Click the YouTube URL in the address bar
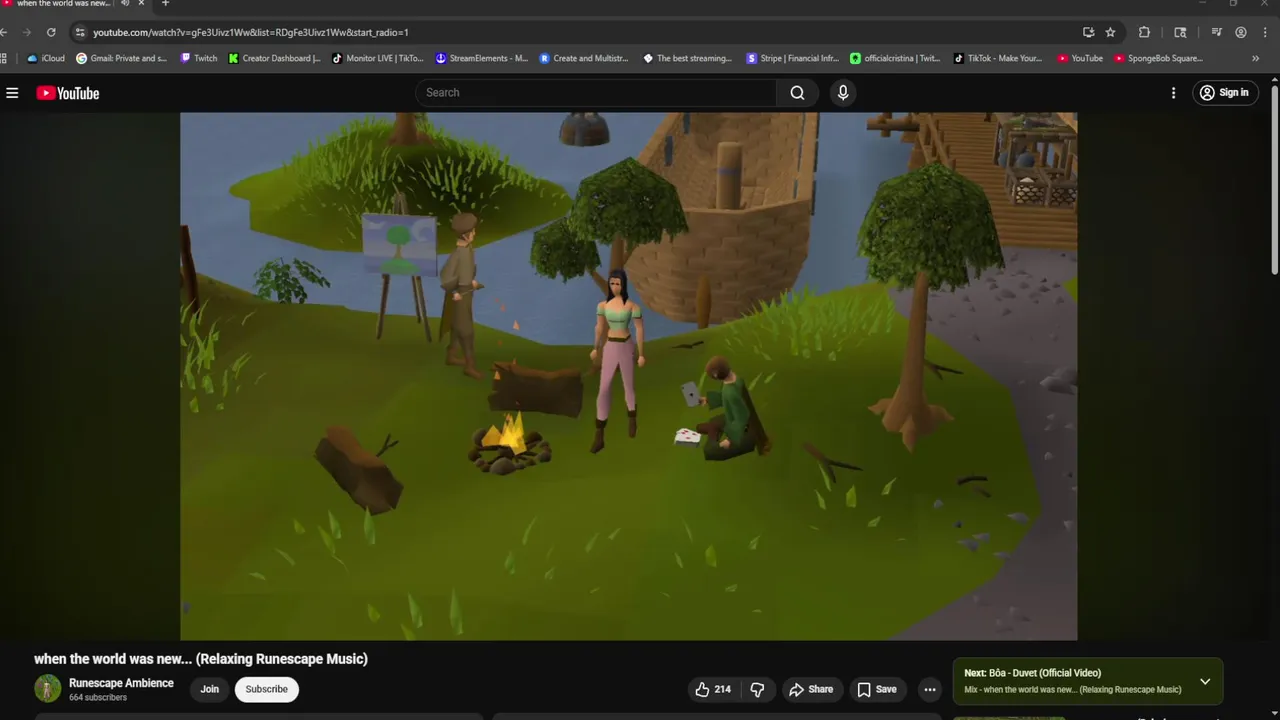 pos(251,32)
